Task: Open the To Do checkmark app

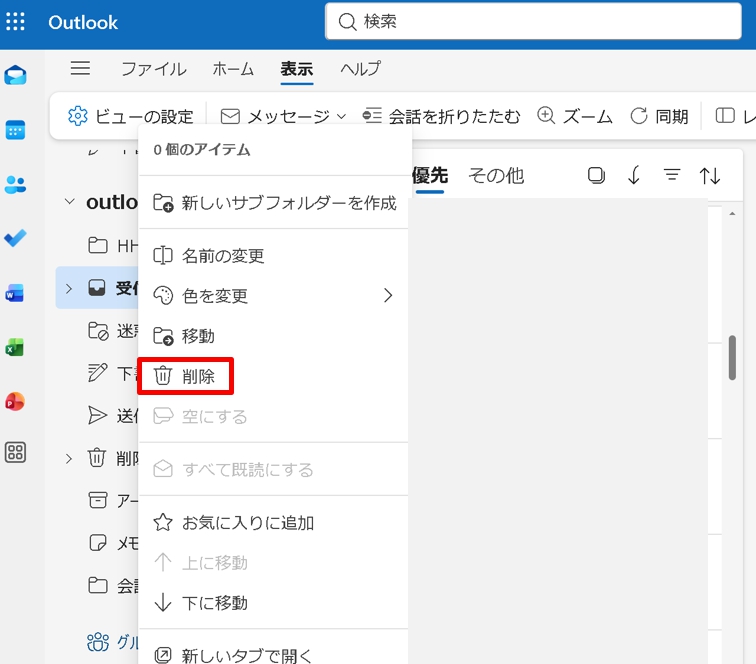Action: [16, 239]
